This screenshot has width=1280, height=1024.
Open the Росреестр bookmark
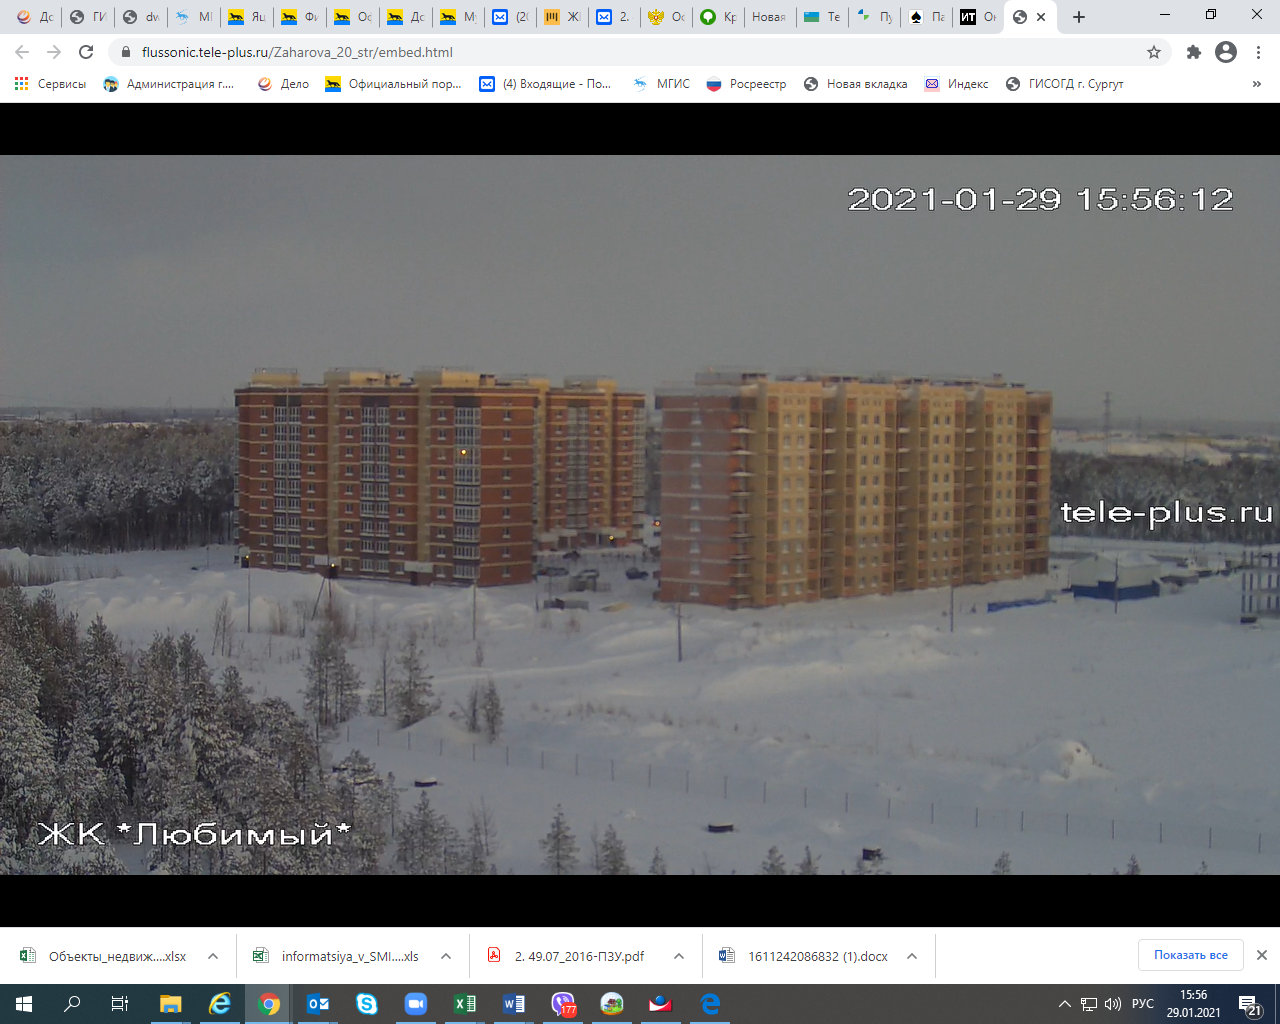[x=746, y=84]
